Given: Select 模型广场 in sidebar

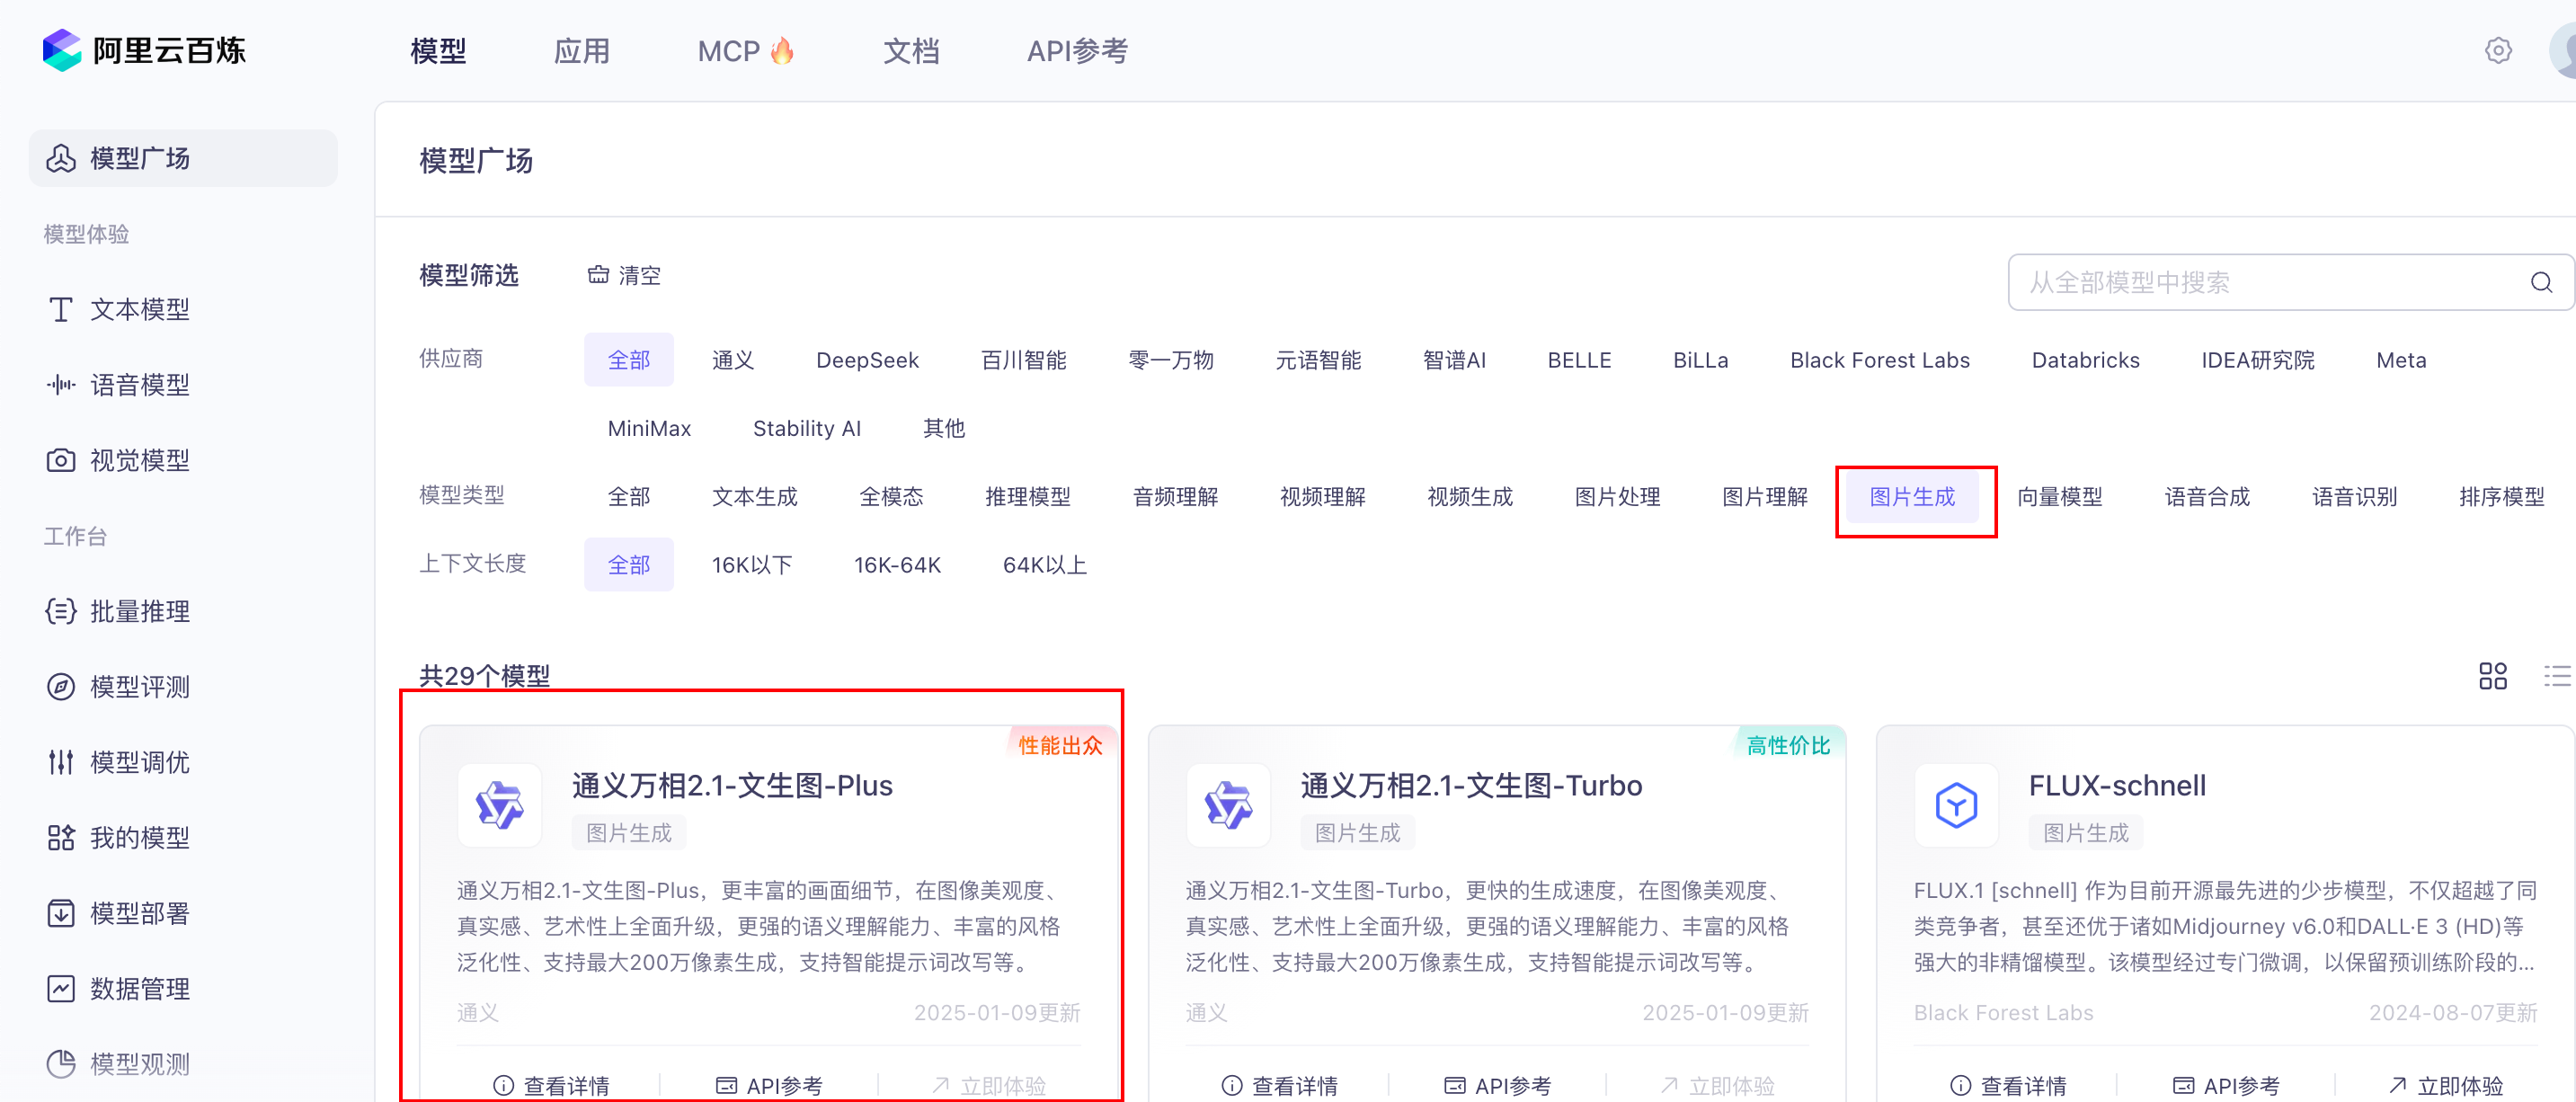Looking at the screenshot, I should pos(183,158).
